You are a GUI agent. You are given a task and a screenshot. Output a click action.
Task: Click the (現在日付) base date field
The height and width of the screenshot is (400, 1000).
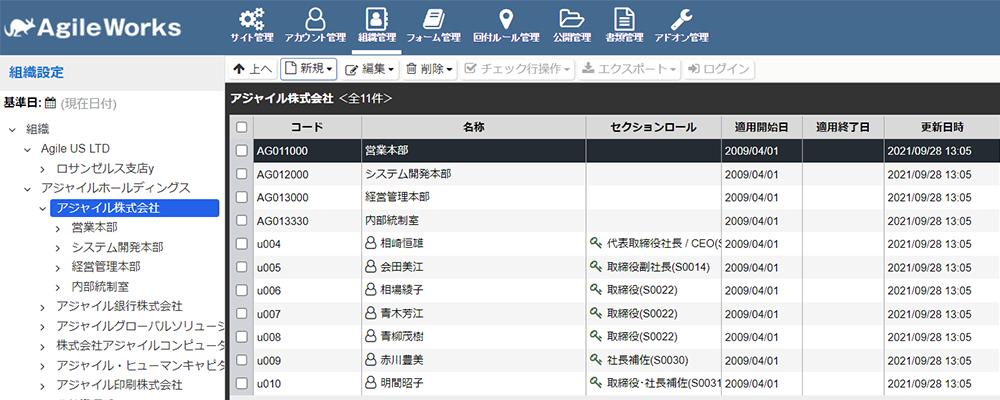[x=89, y=103]
